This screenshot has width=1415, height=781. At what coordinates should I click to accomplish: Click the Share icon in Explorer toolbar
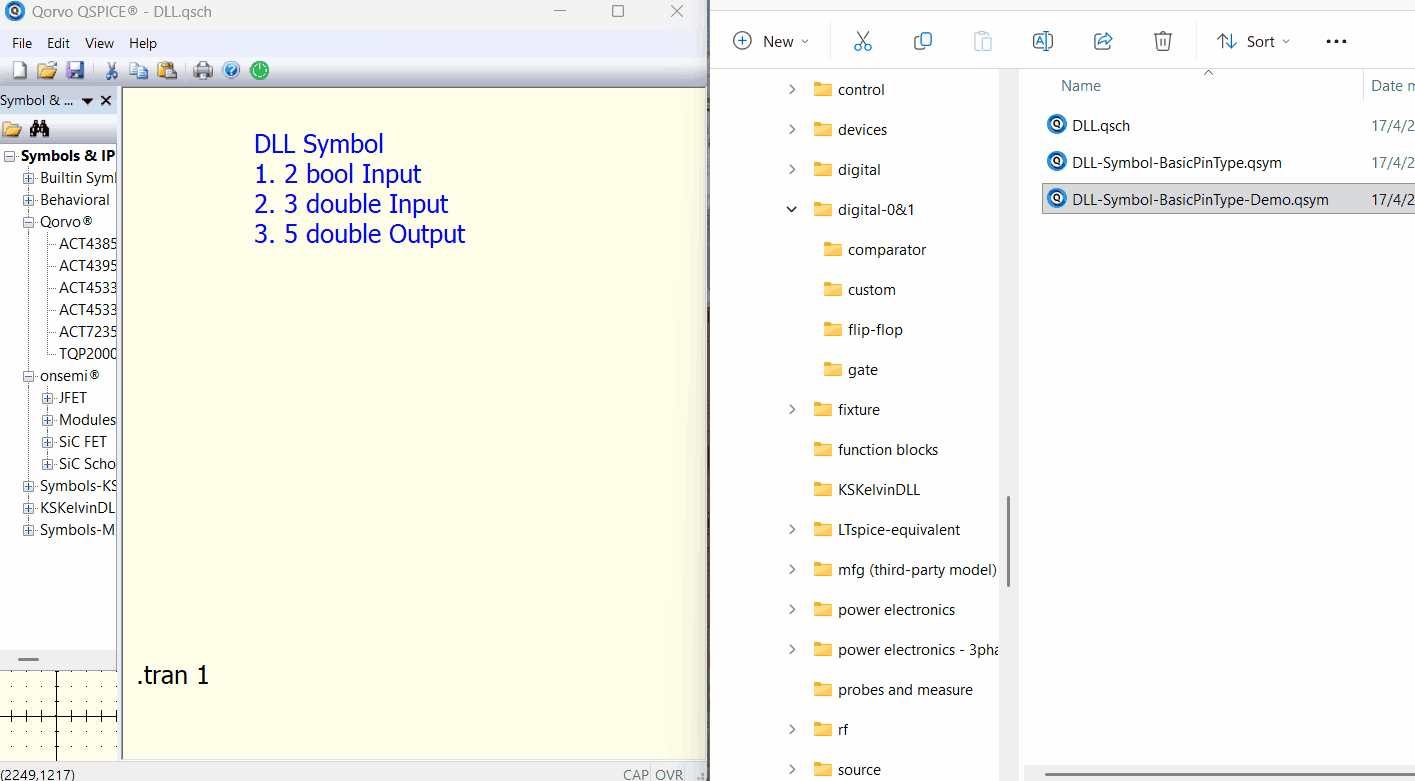point(1103,41)
